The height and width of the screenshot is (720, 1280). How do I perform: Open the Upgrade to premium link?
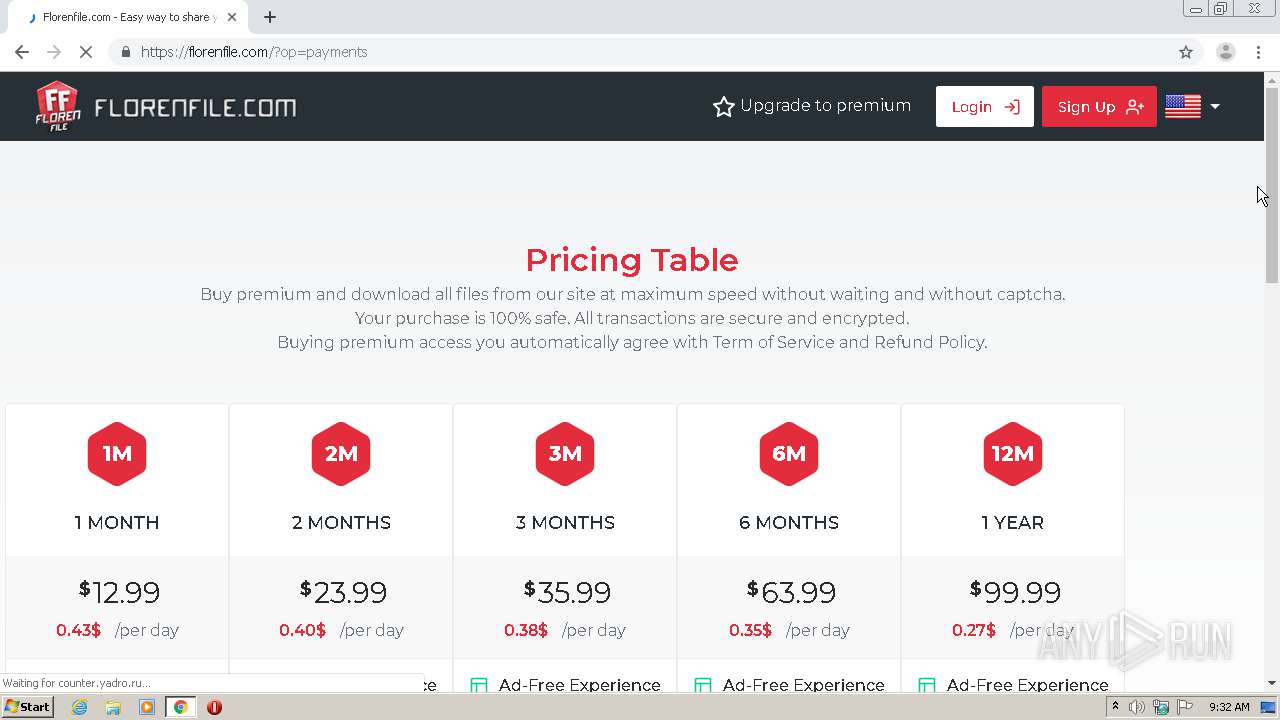(812, 106)
